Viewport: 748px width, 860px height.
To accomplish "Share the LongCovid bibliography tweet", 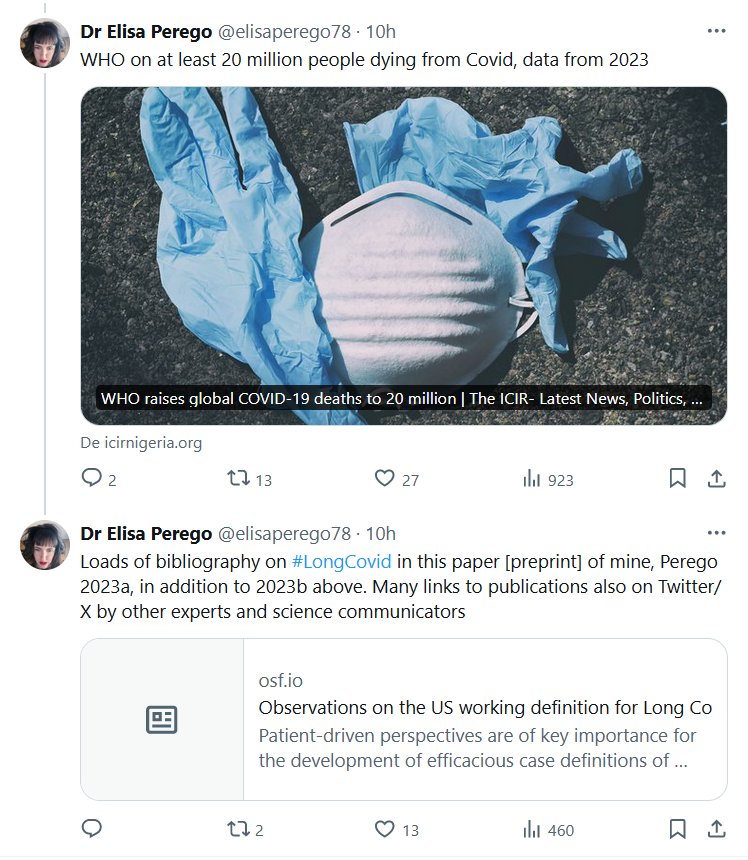I will 716,829.
